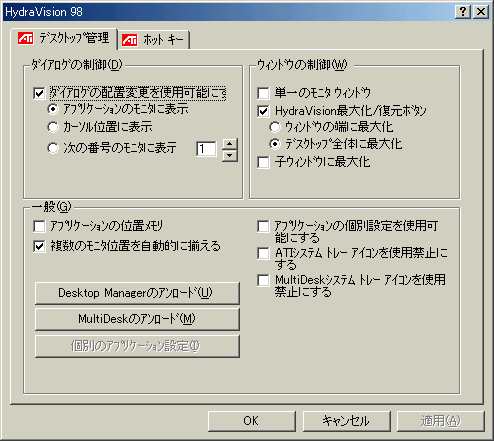Enable 子ウィンドウに最大化 checkbox

pyautogui.click(x=263, y=163)
